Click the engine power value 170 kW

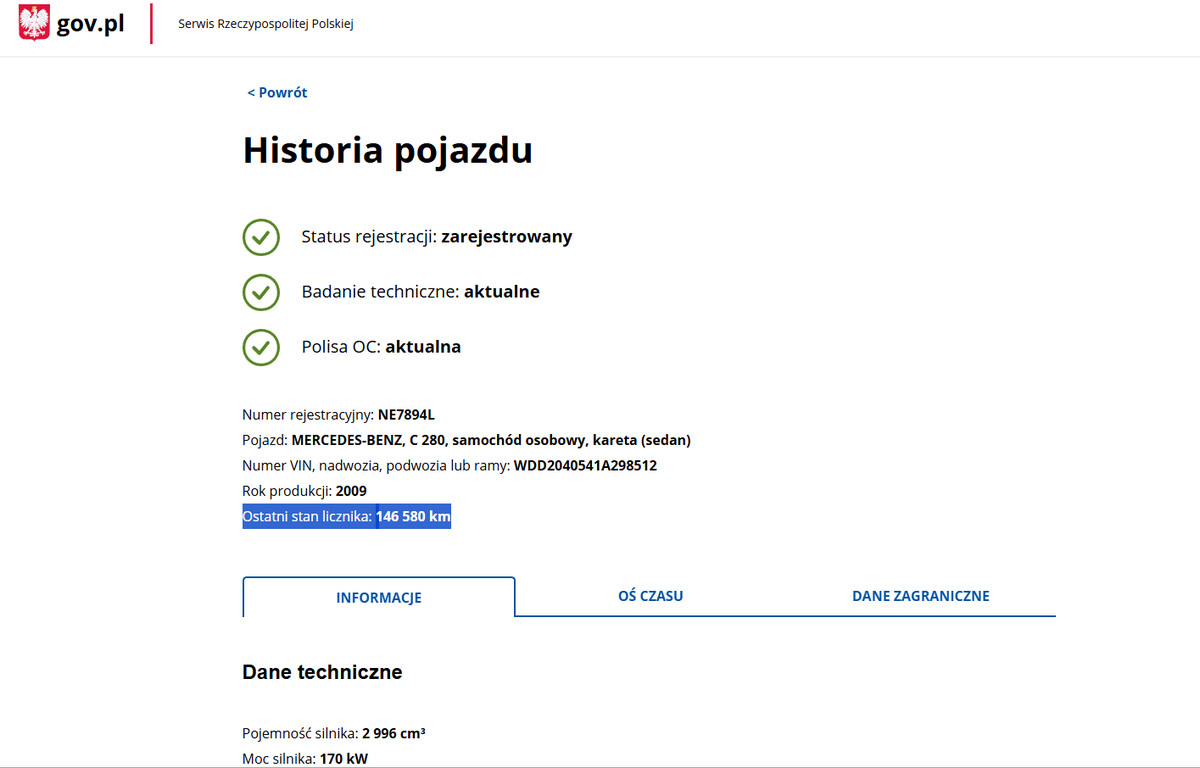tap(344, 759)
